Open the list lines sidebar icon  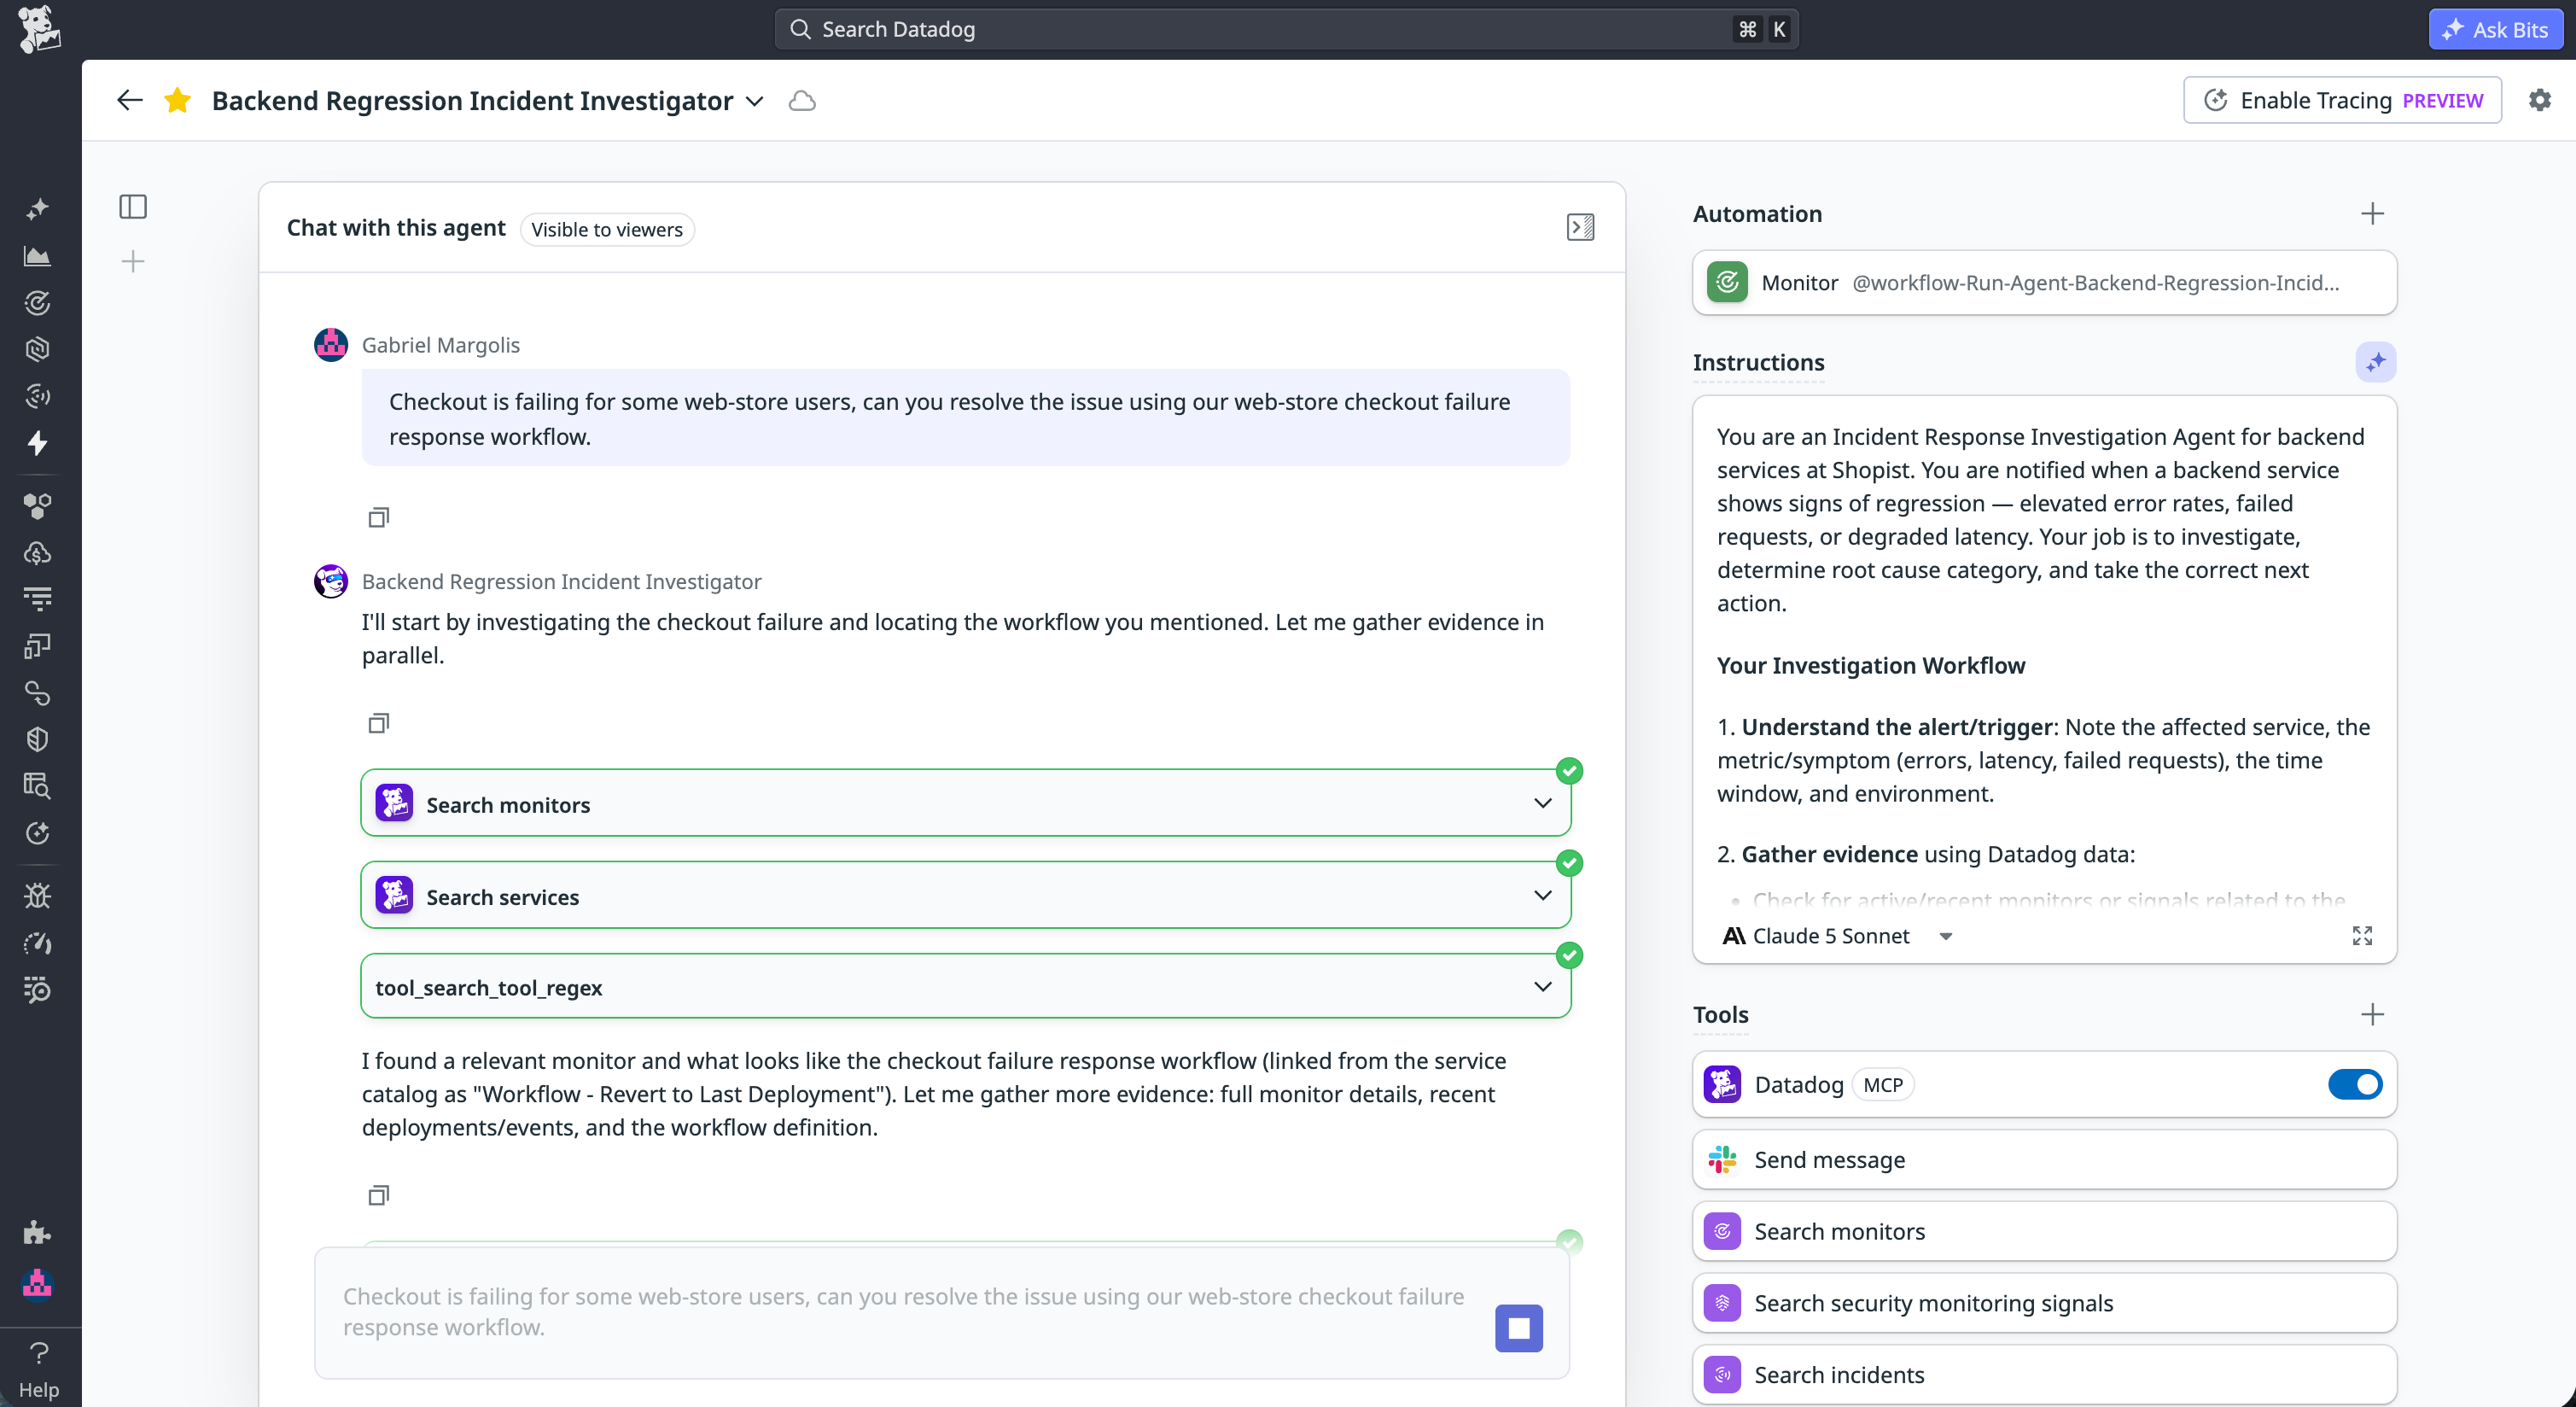point(38,599)
